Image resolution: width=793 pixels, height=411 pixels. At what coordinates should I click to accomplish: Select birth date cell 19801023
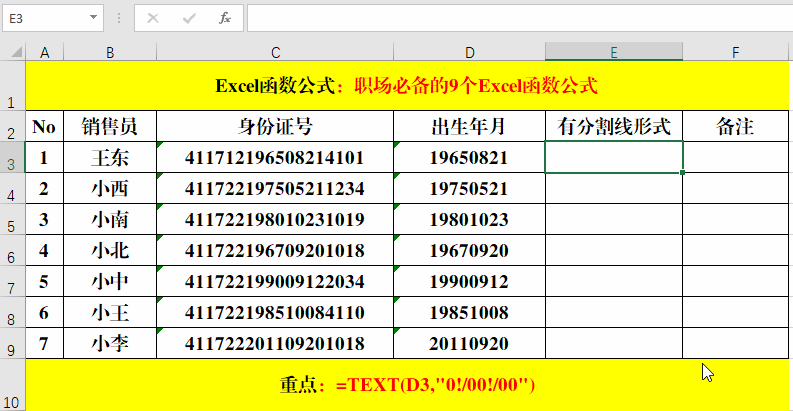pos(469,219)
